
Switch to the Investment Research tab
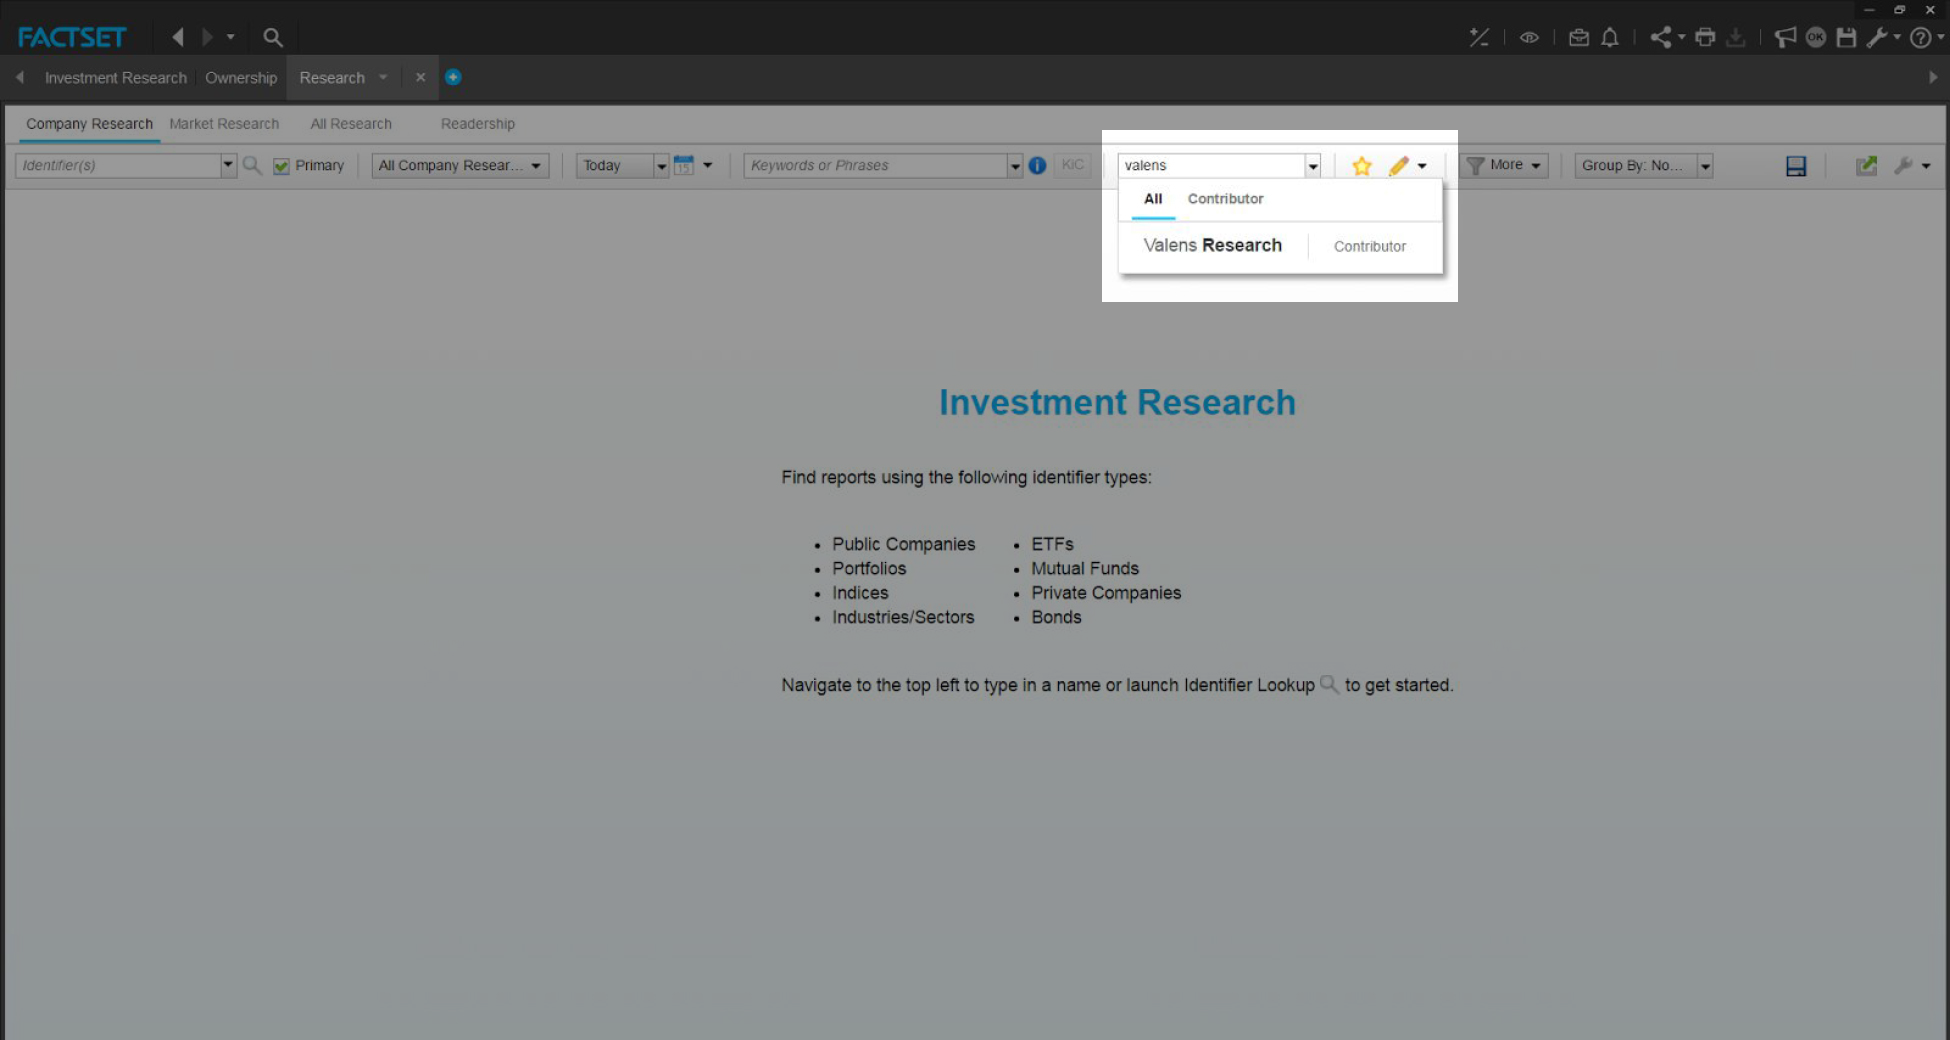point(116,78)
